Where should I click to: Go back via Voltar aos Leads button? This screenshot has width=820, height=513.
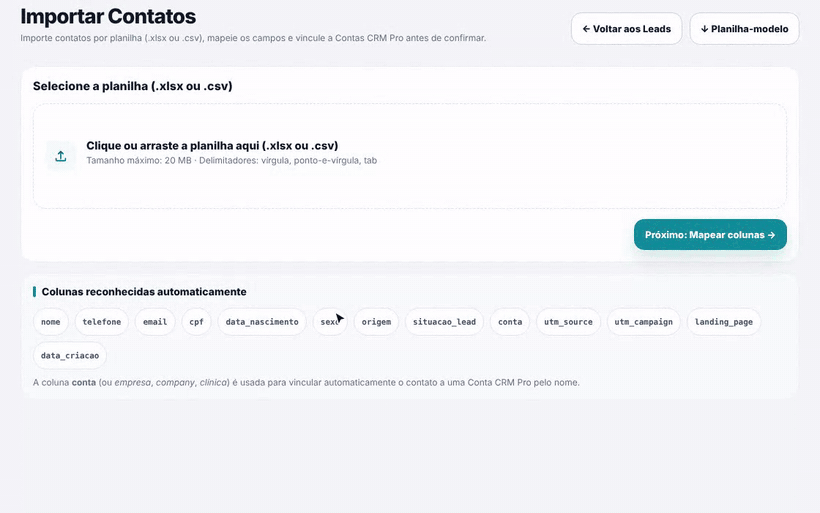tap(627, 29)
